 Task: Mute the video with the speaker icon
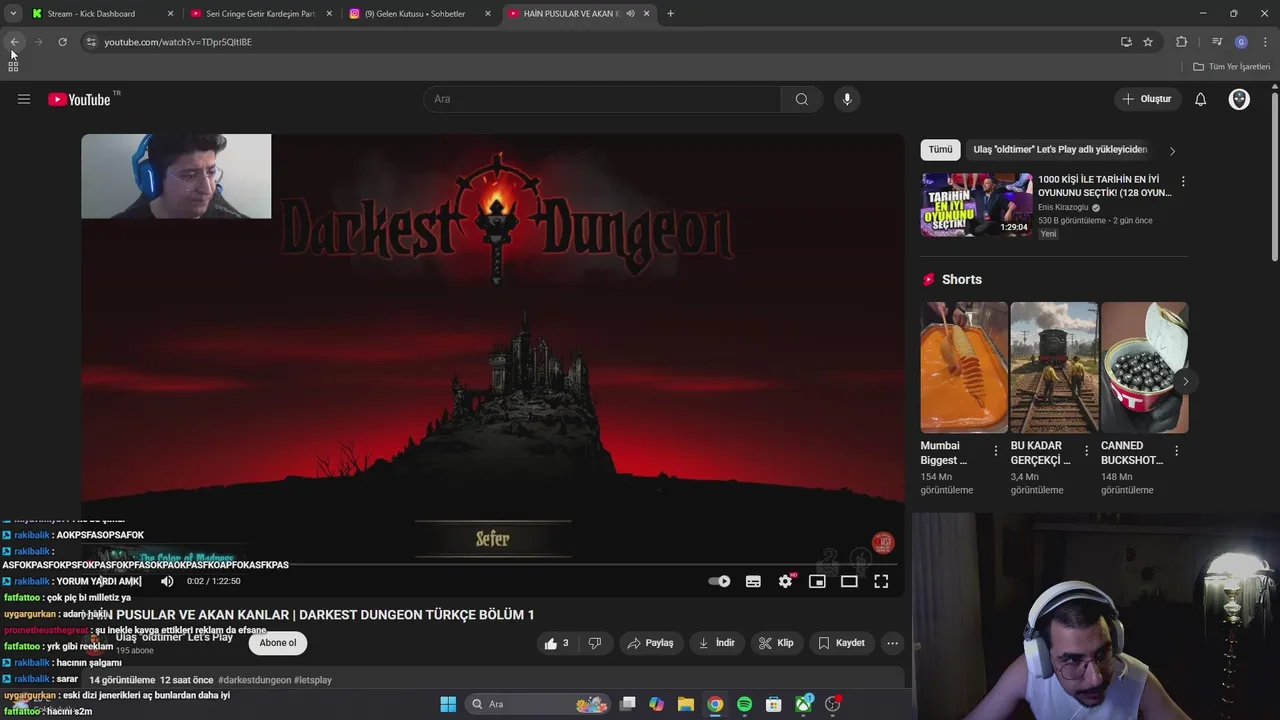[x=167, y=581]
